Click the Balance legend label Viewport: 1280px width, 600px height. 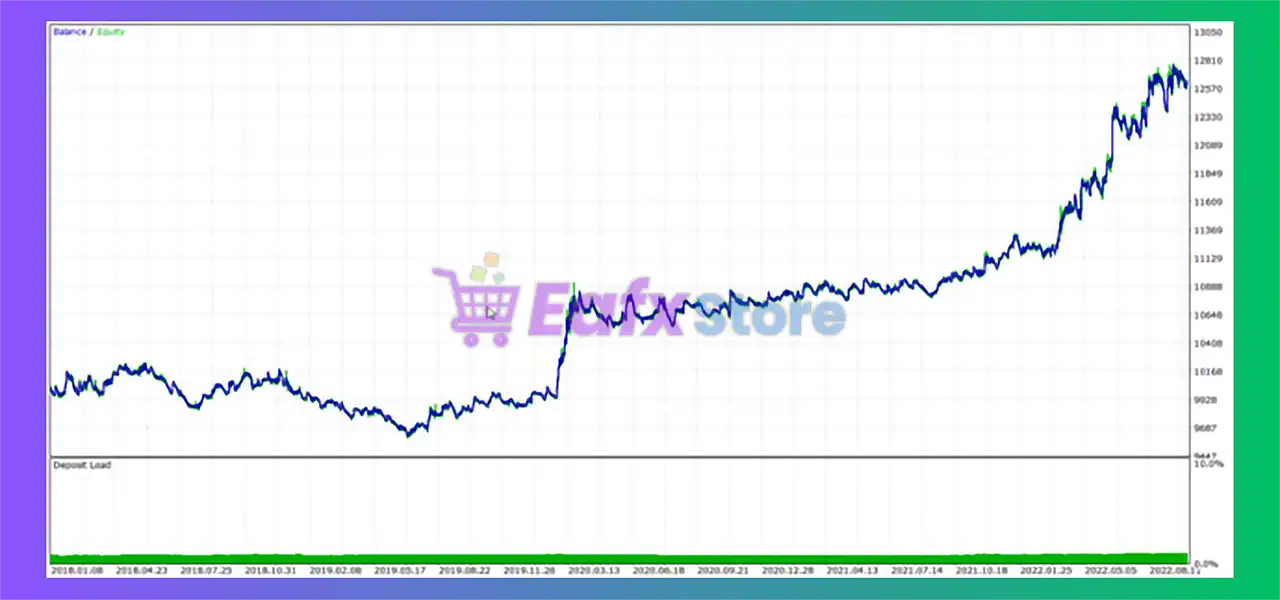coord(69,32)
